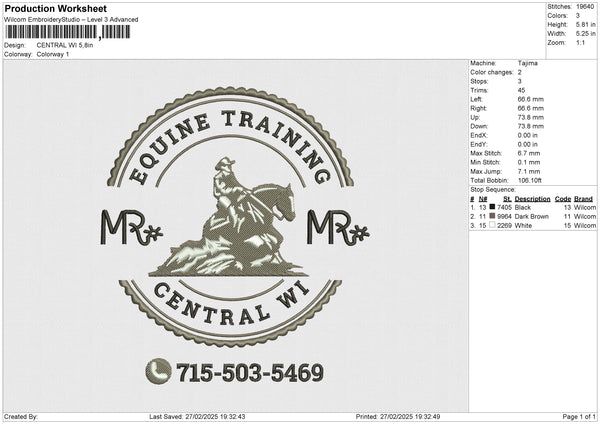The width and height of the screenshot is (600, 424).
Task: Click the 'Production Worksheet' title
Action: click(x=55, y=8)
